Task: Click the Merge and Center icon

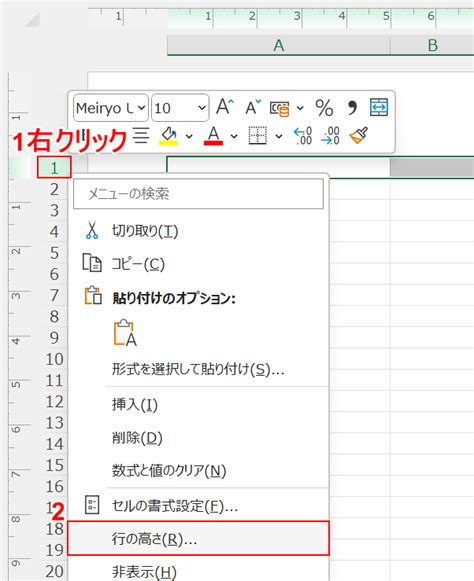Action: click(x=379, y=107)
